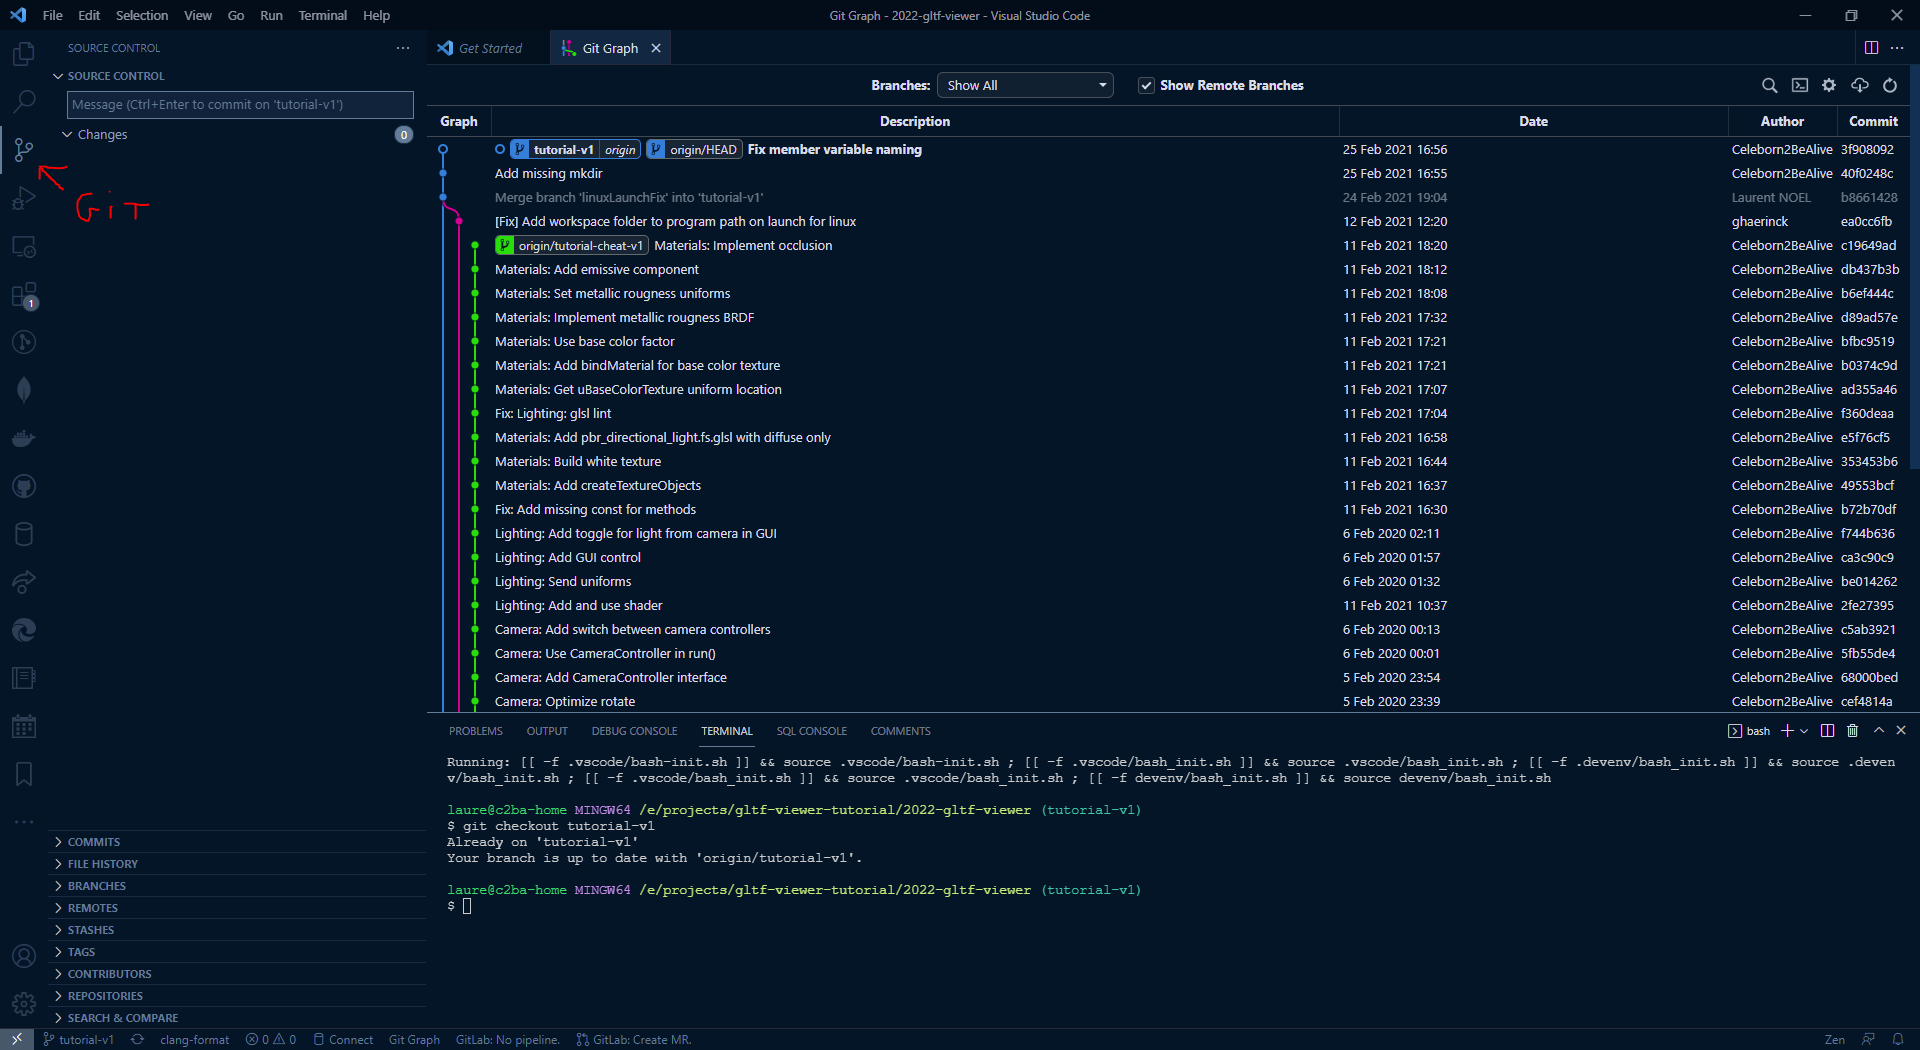
Task: Split the terminal panel
Action: point(1827,731)
